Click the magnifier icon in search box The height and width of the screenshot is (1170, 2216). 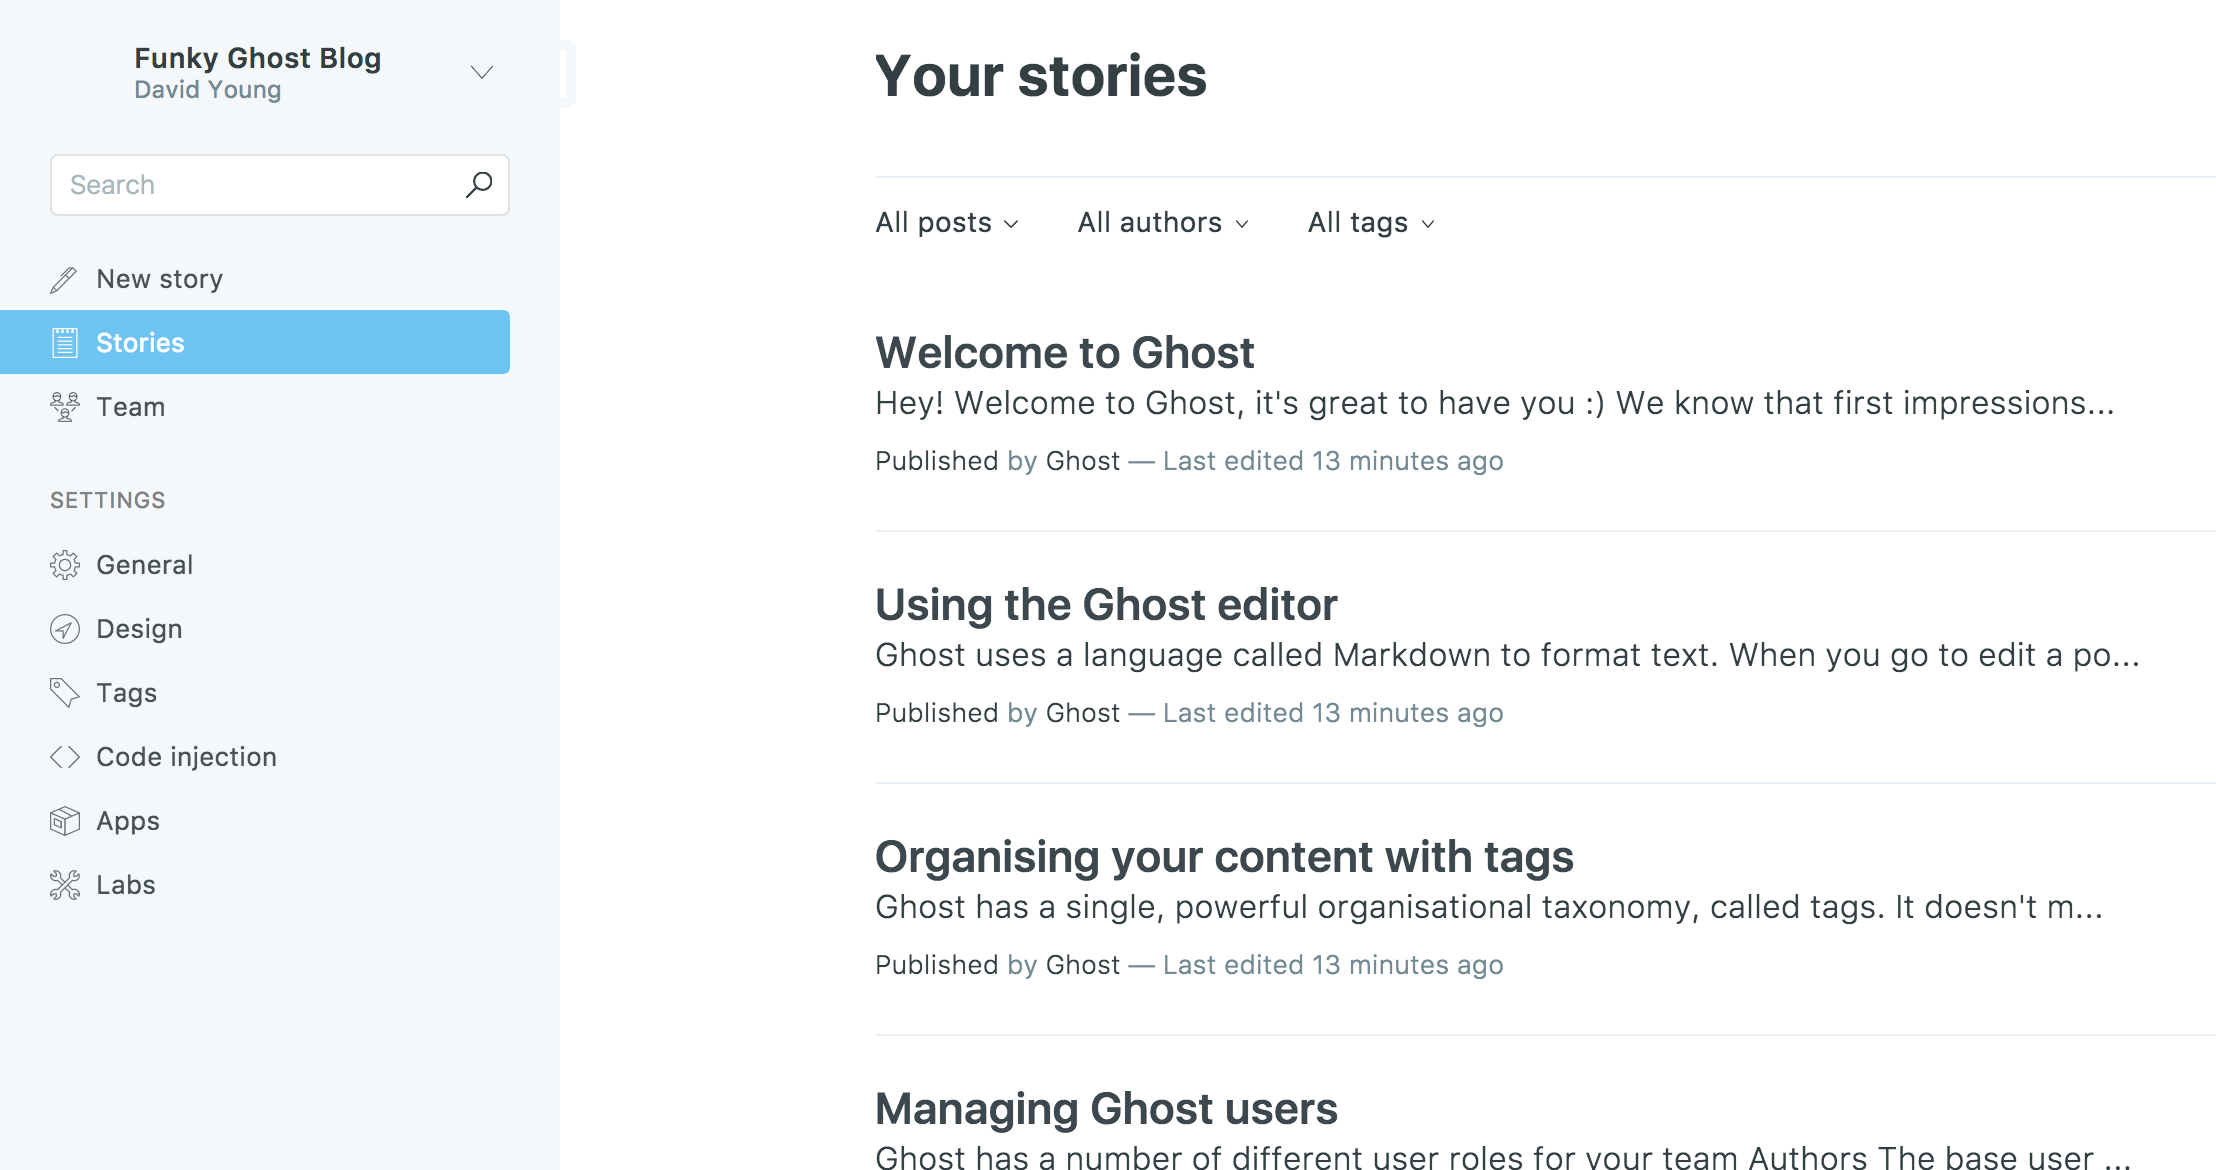(x=479, y=184)
